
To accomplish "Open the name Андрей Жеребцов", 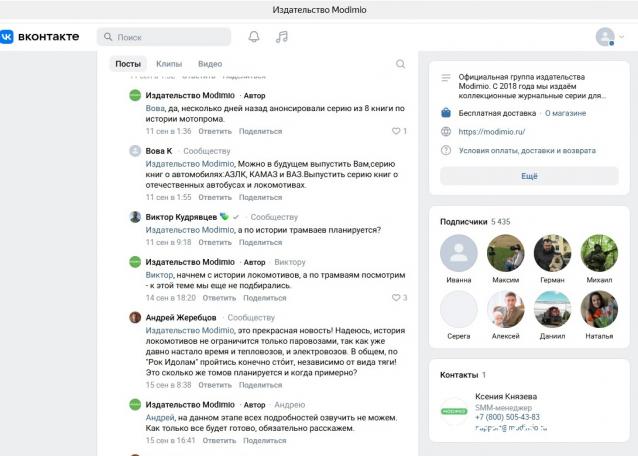I will pos(181,317).
